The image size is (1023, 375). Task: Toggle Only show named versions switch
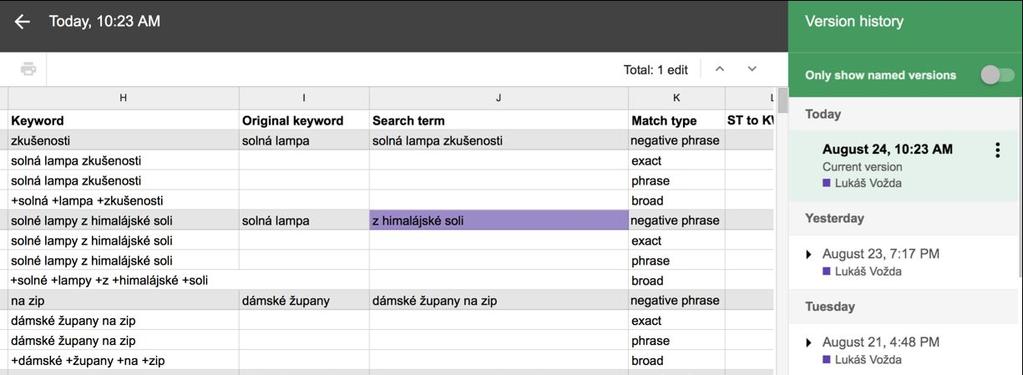(x=998, y=75)
